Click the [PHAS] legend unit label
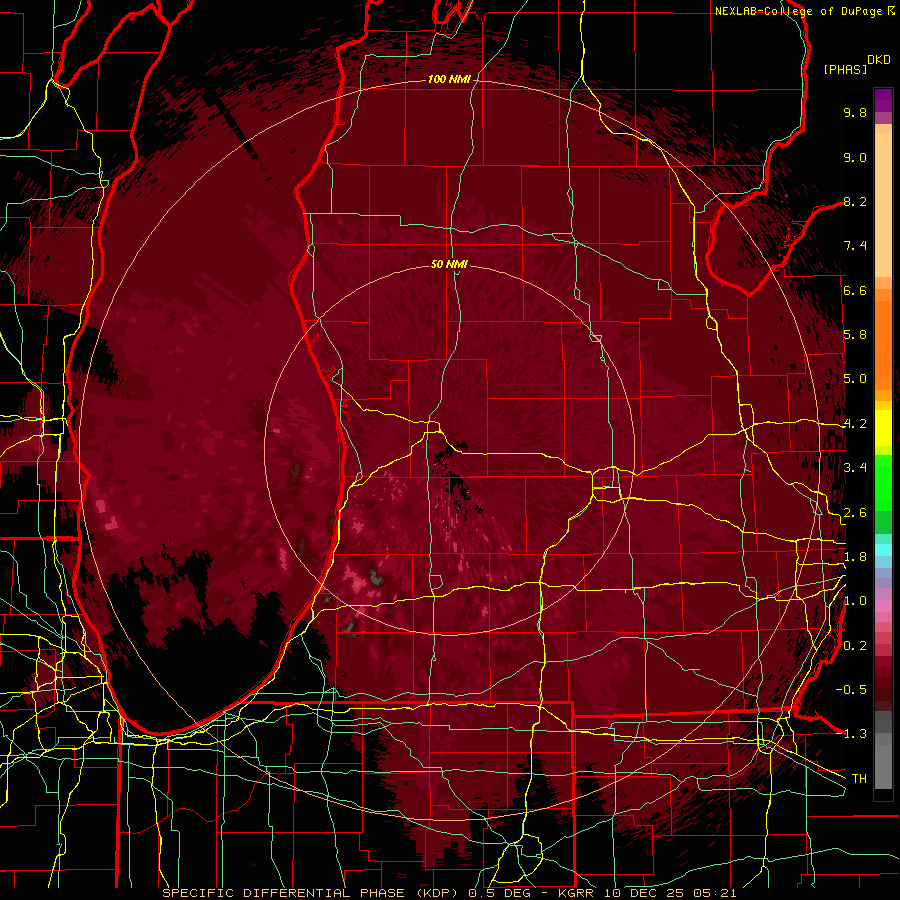The image size is (900, 900). 845,70
